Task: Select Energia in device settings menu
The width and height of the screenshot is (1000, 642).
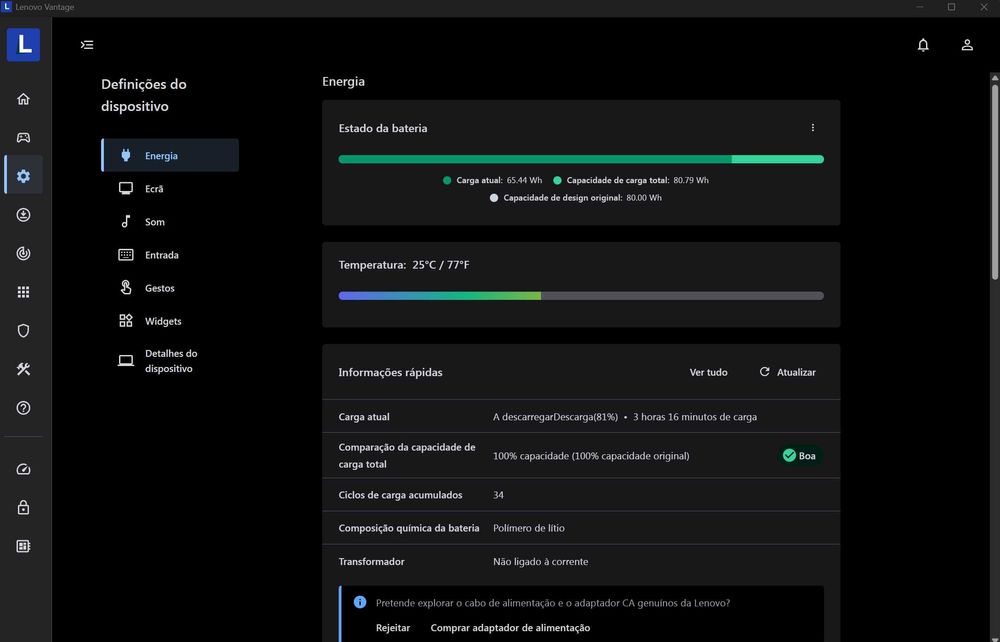Action: pos(170,156)
